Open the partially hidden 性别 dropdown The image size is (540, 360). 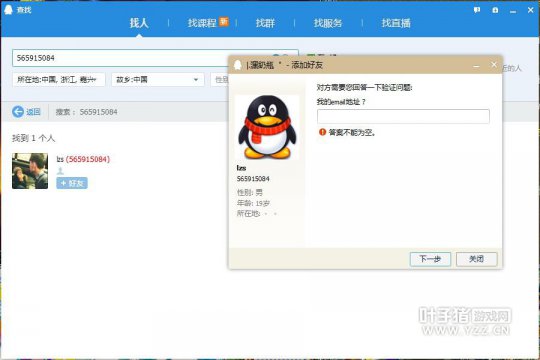pos(220,80)
